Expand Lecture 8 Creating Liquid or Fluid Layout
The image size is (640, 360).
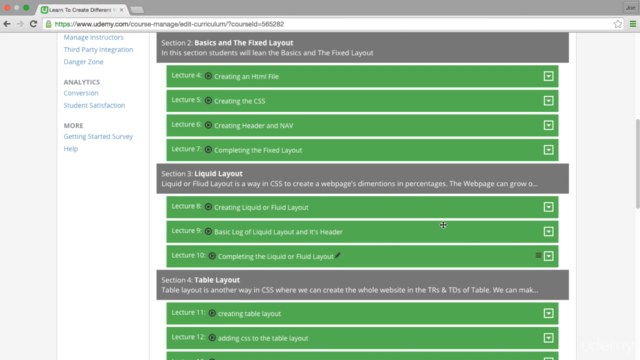549,207
